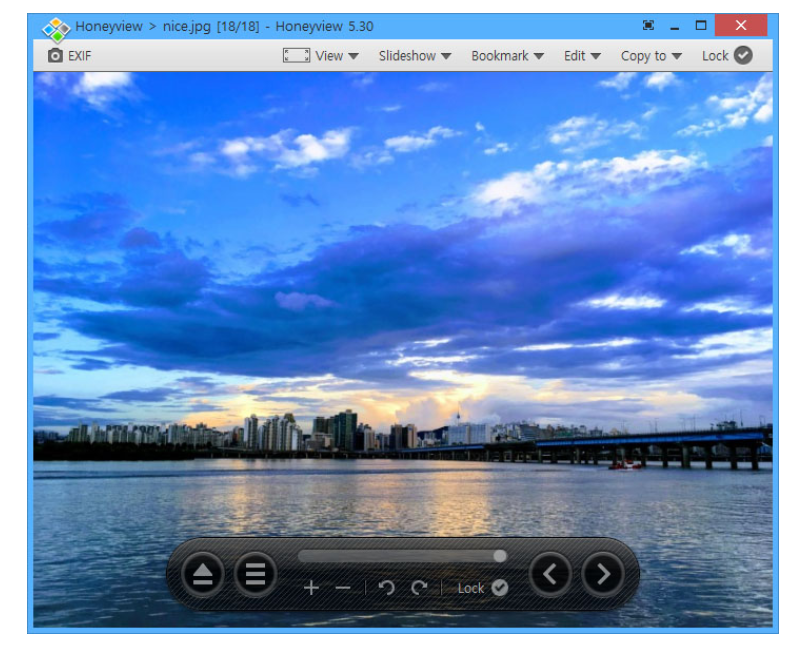Expand the Slideshow dropdown arrow
The height and width of the screenshot is (653, 794).
coord(446,56)
